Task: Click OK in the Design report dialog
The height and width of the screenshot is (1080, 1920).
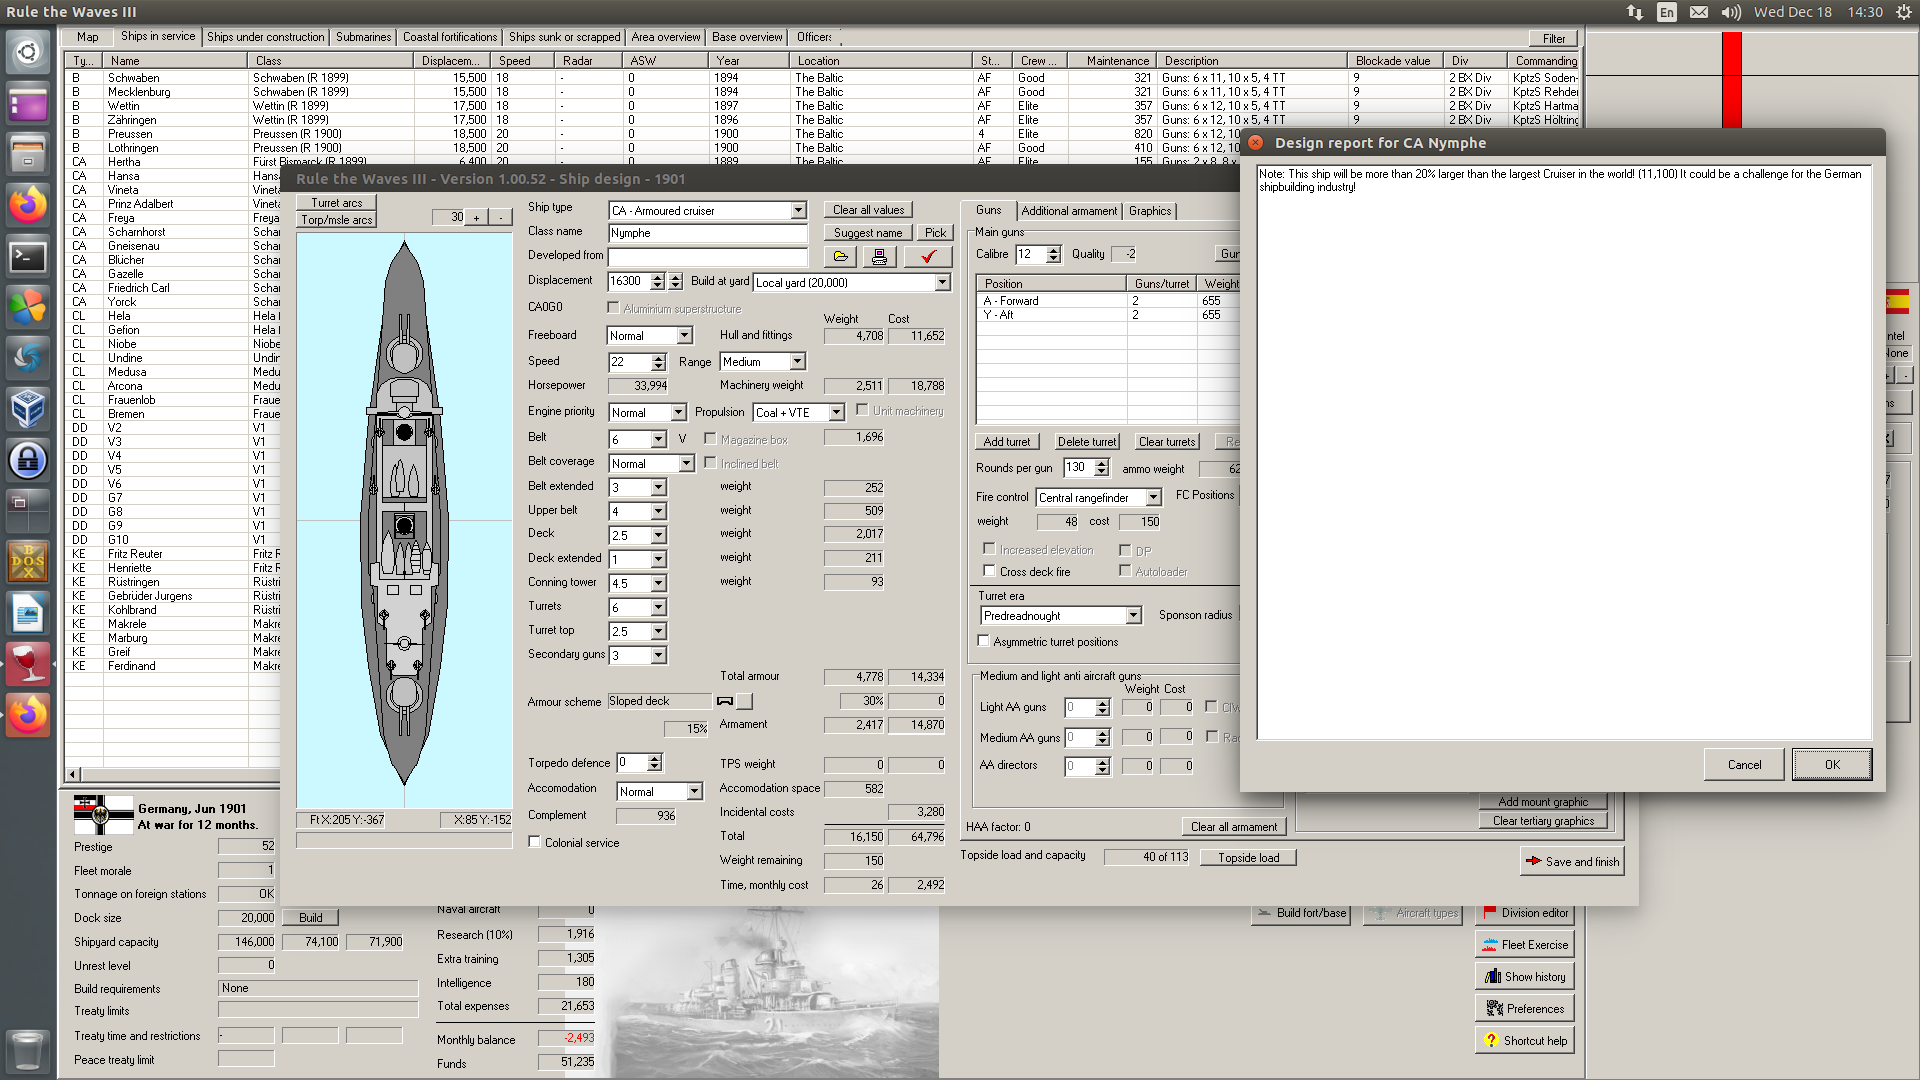Action: pos(1832,765)
